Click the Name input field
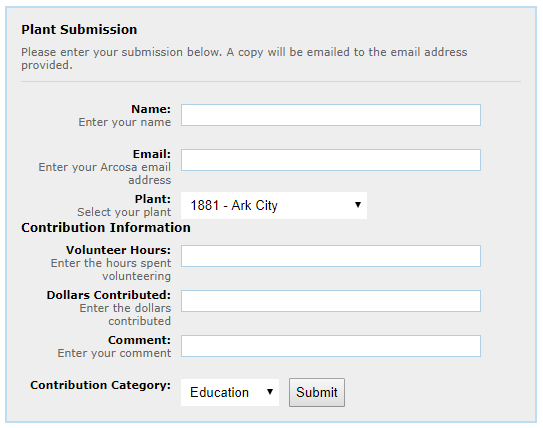 click(331, 115)
